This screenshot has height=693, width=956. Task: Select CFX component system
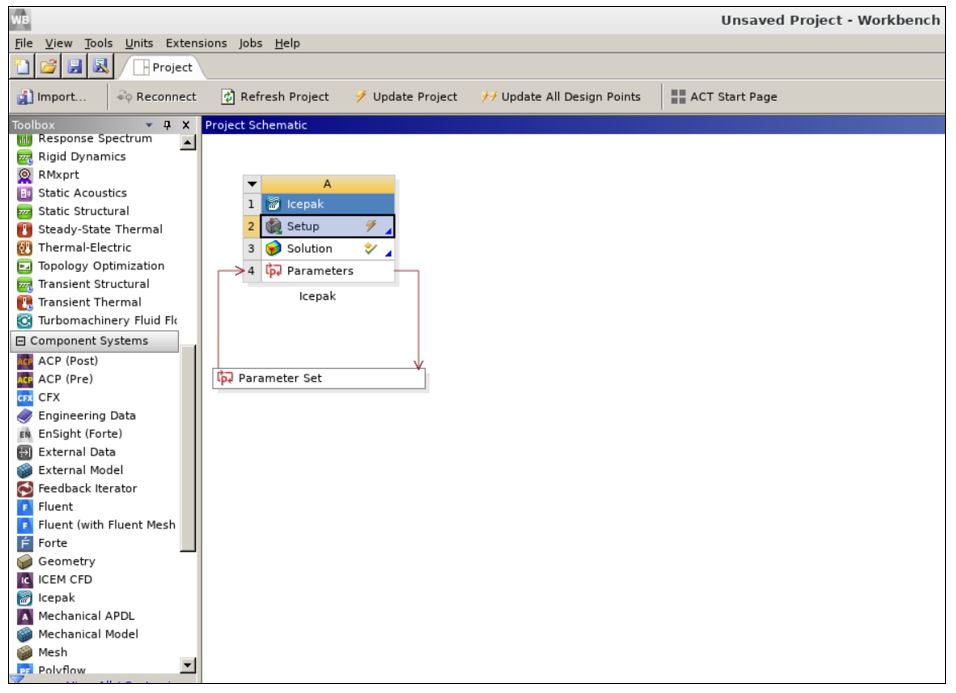[x=49, y=398]
